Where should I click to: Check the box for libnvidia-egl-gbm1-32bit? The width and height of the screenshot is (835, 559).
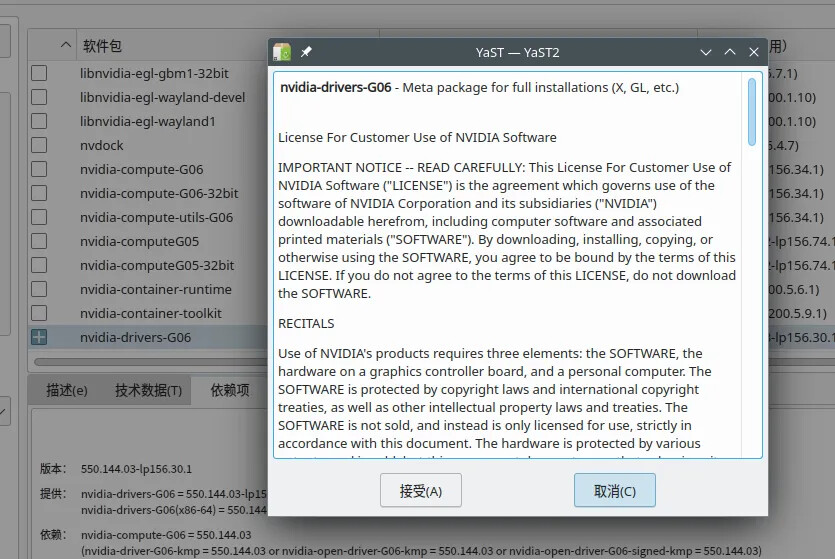pos(39,73)
